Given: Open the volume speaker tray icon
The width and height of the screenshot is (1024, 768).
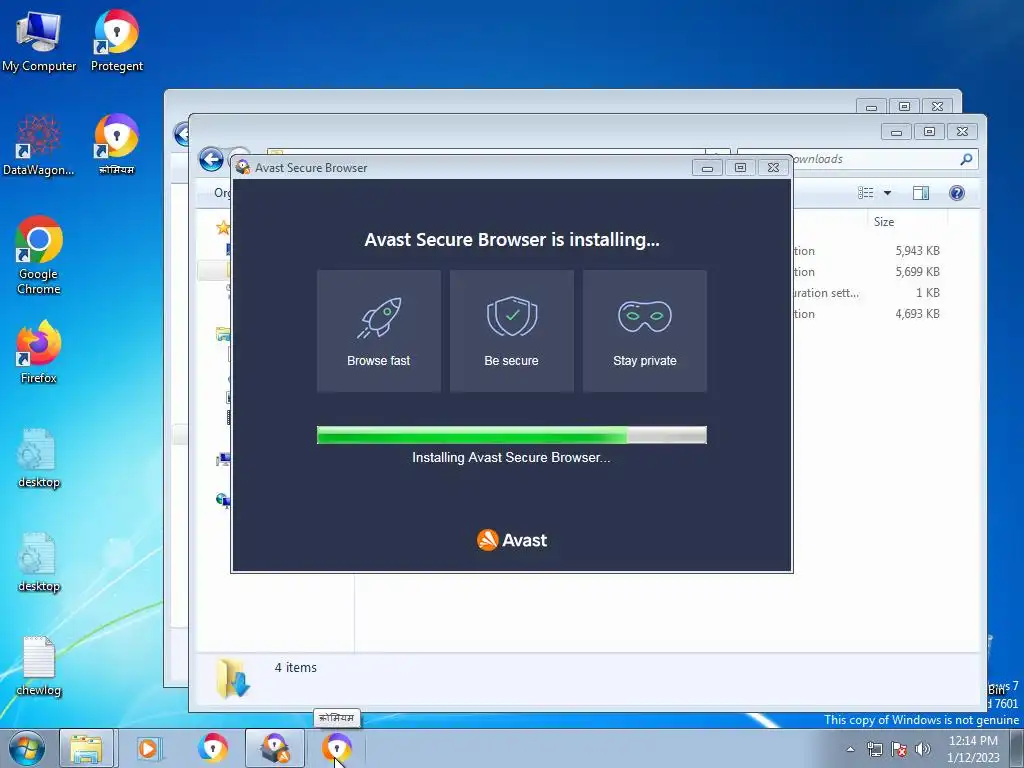Looking at the screenshot, I should coord(923,749).
